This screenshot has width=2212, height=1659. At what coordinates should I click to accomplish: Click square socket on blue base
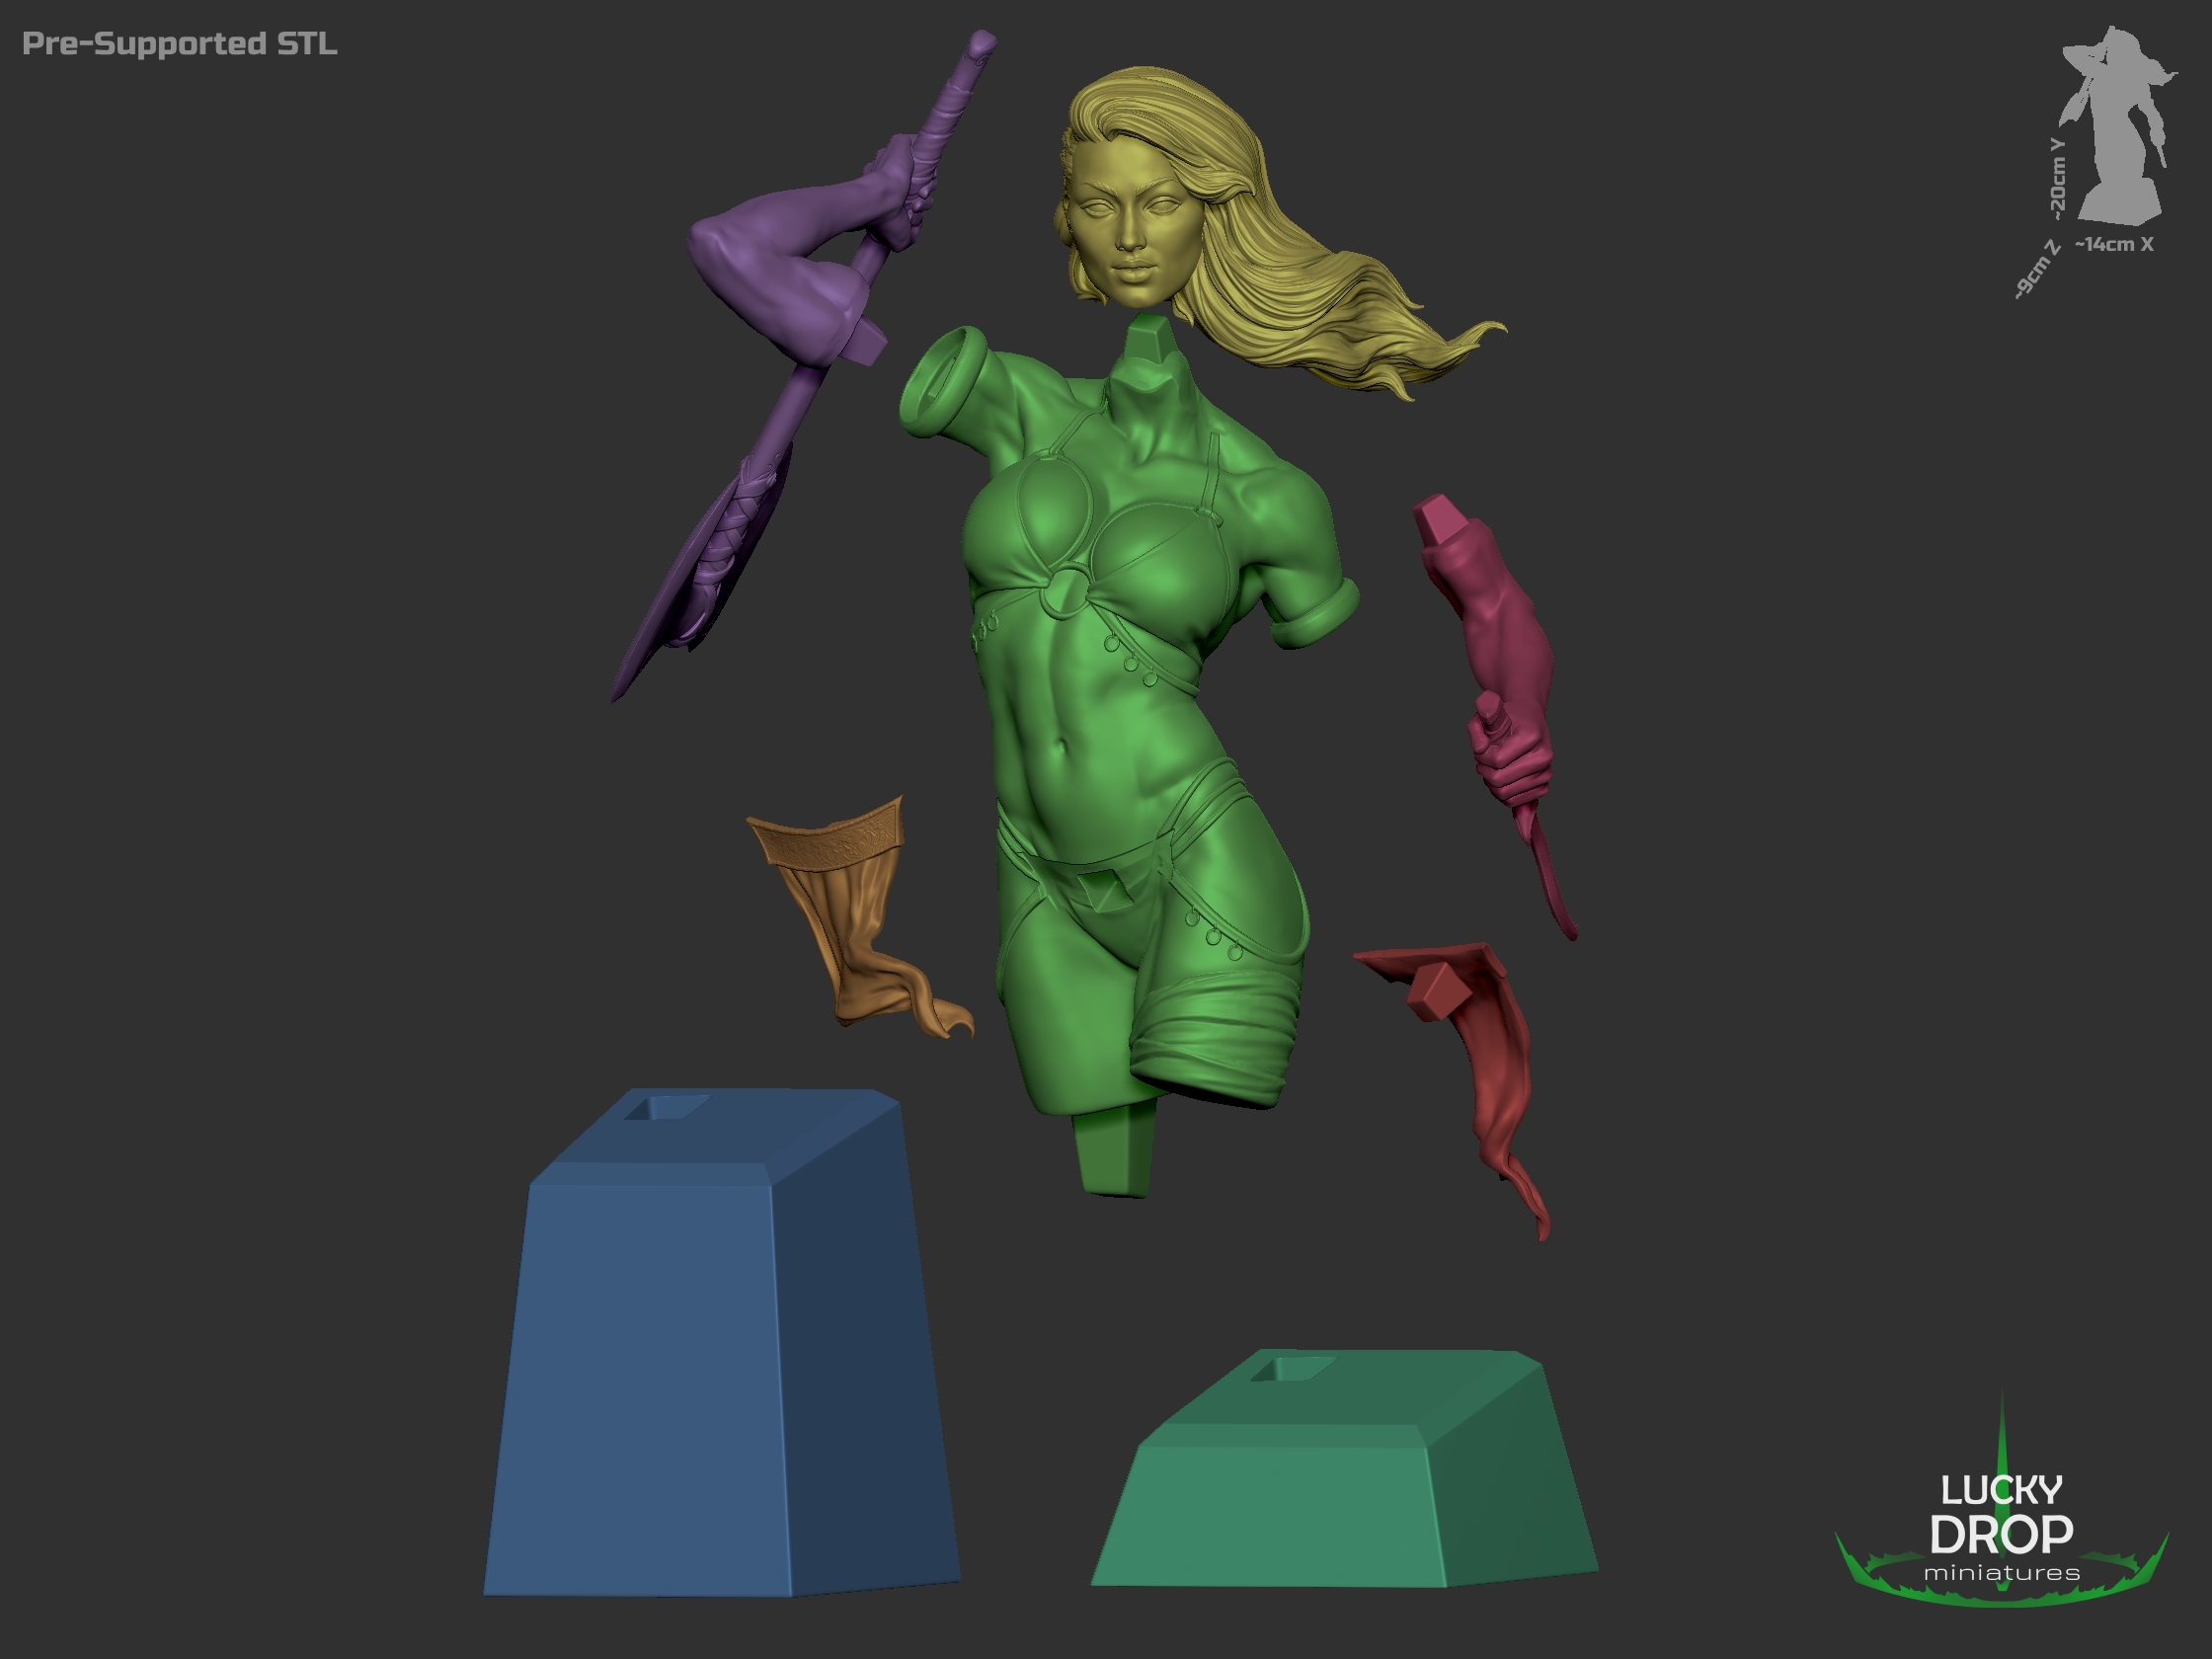click(x=670, y=1107)
